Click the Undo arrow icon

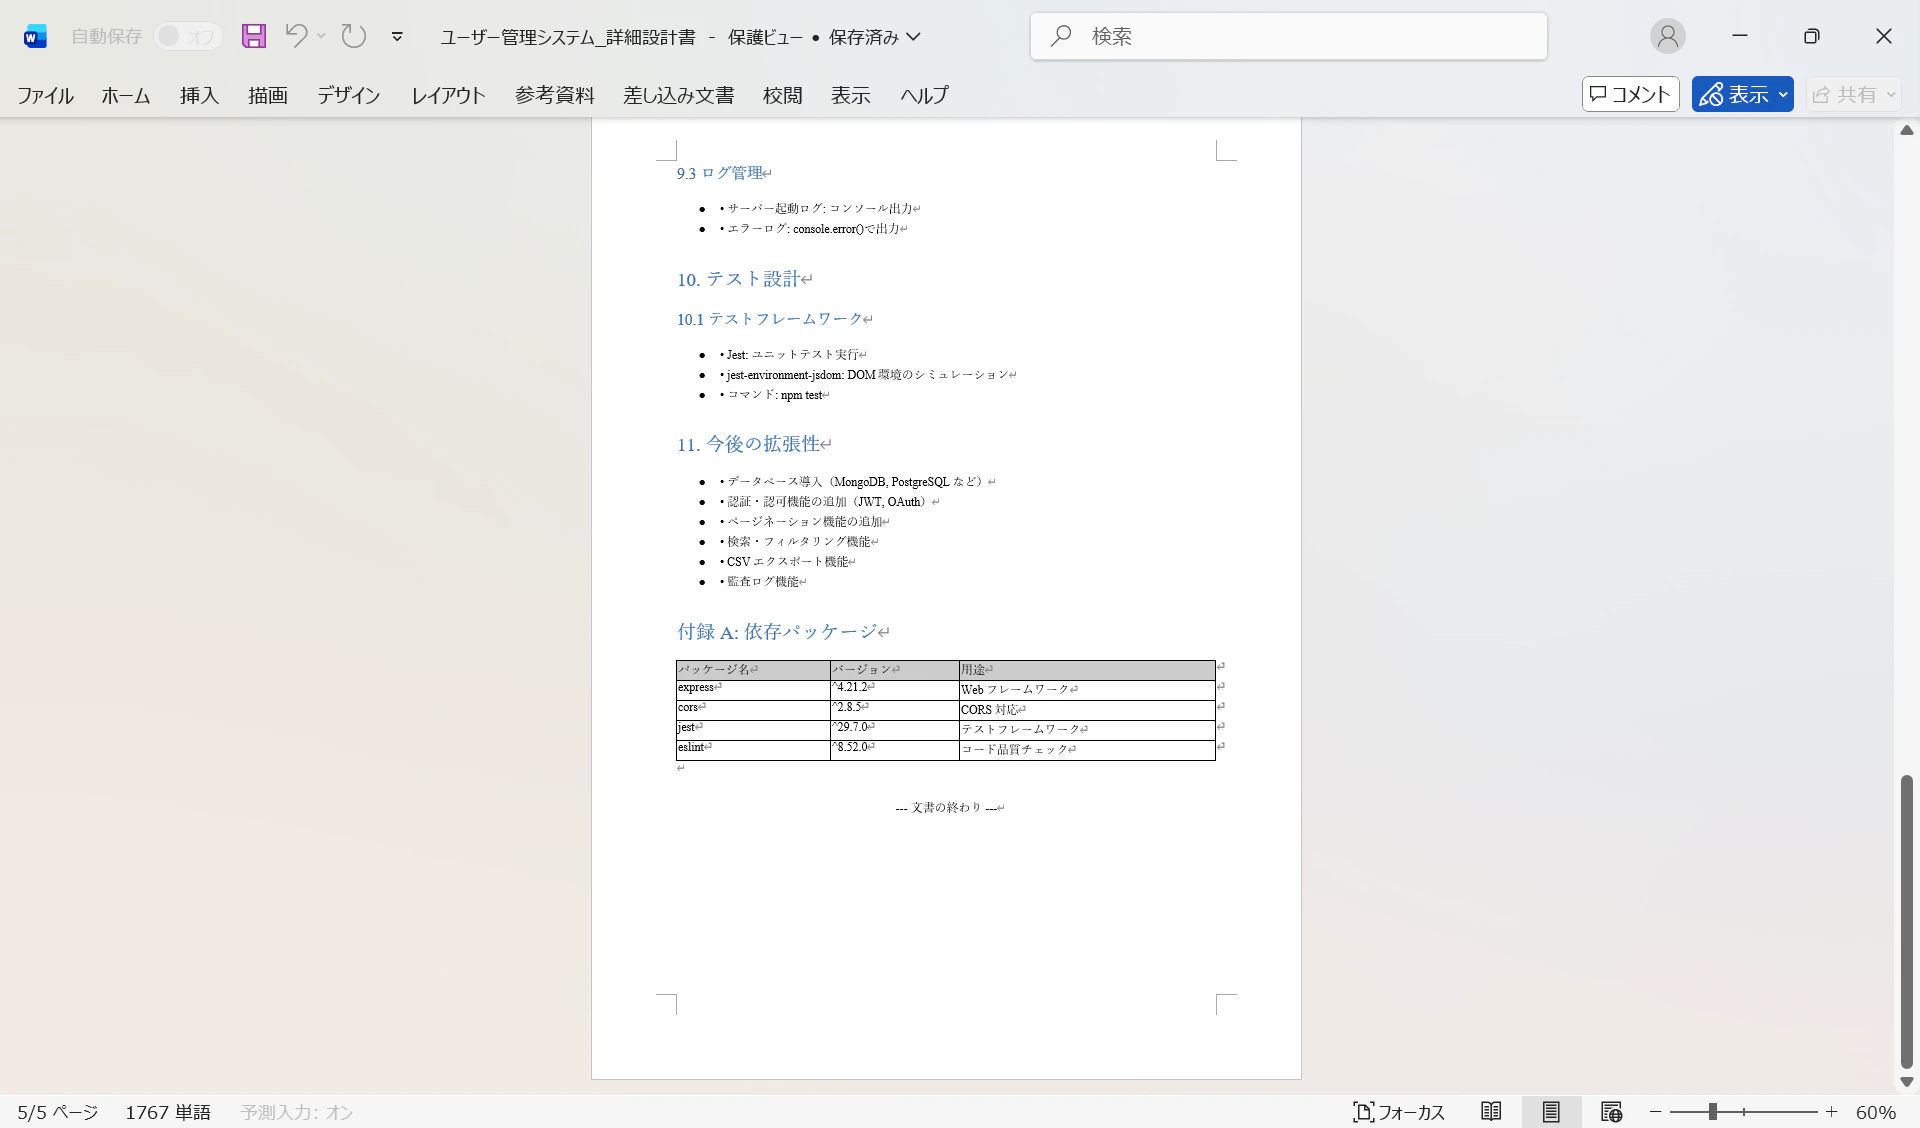coord(296,36)
